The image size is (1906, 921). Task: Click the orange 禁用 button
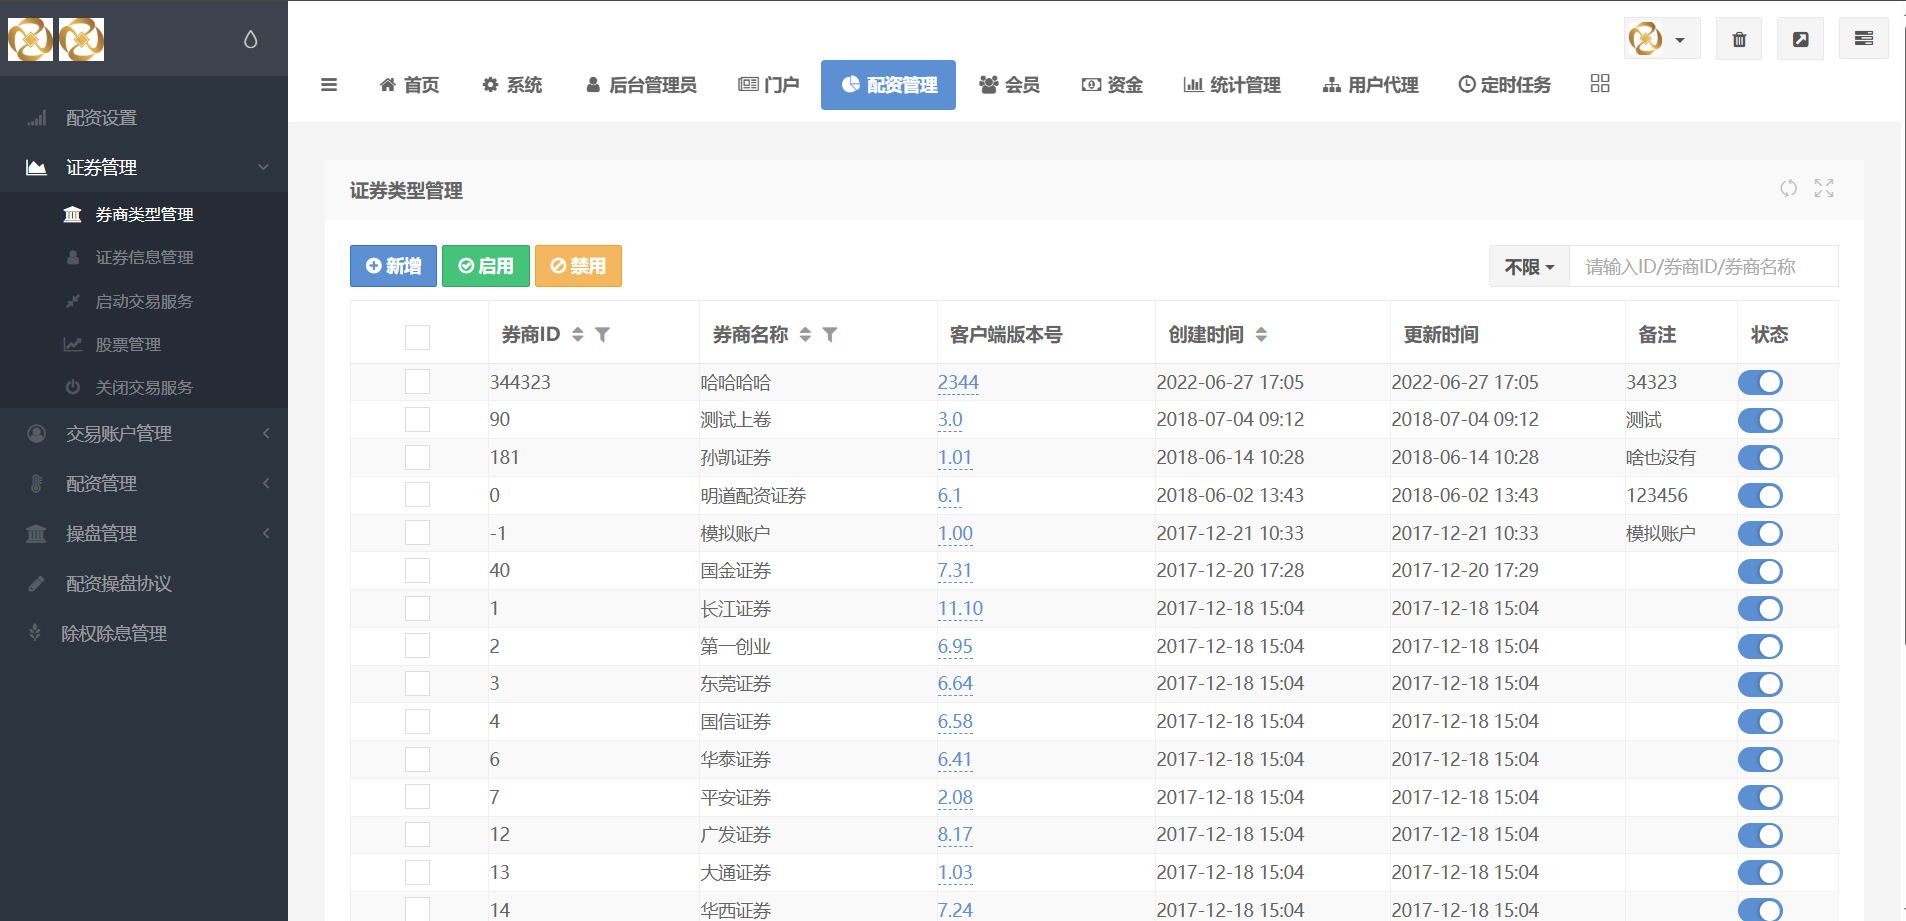pos(578,266)
